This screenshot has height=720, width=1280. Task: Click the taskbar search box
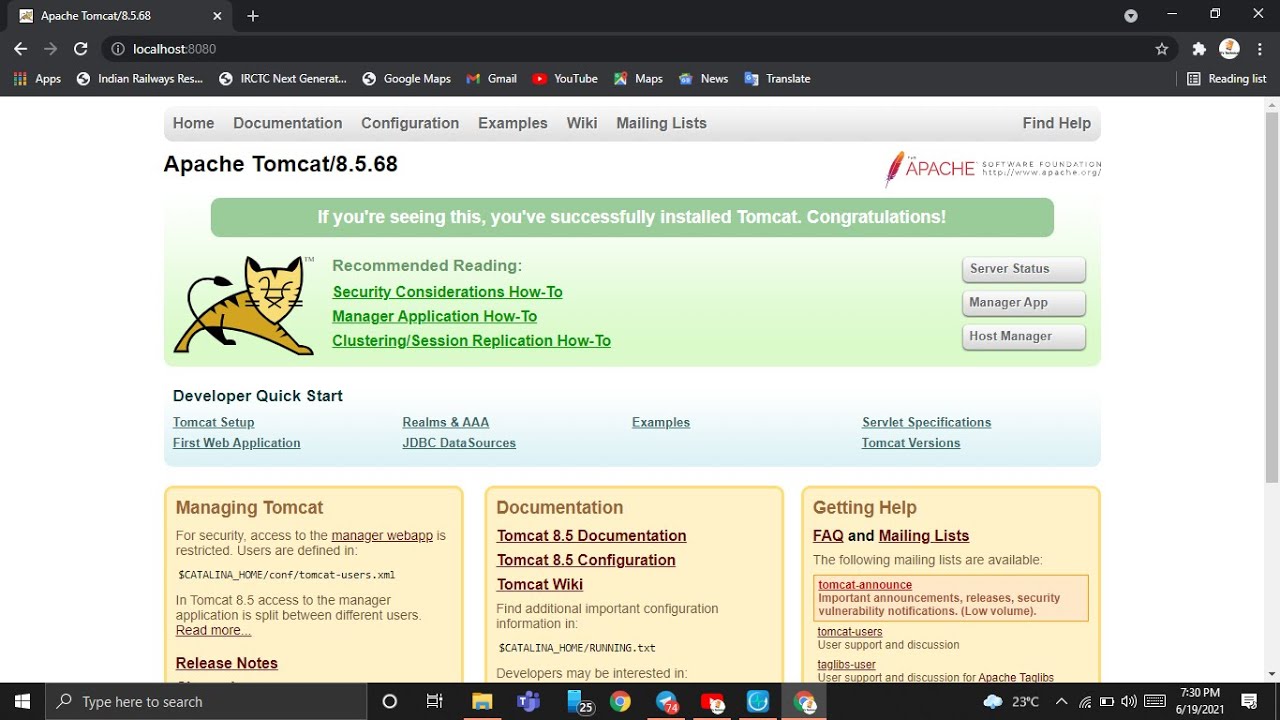[207, 701]
